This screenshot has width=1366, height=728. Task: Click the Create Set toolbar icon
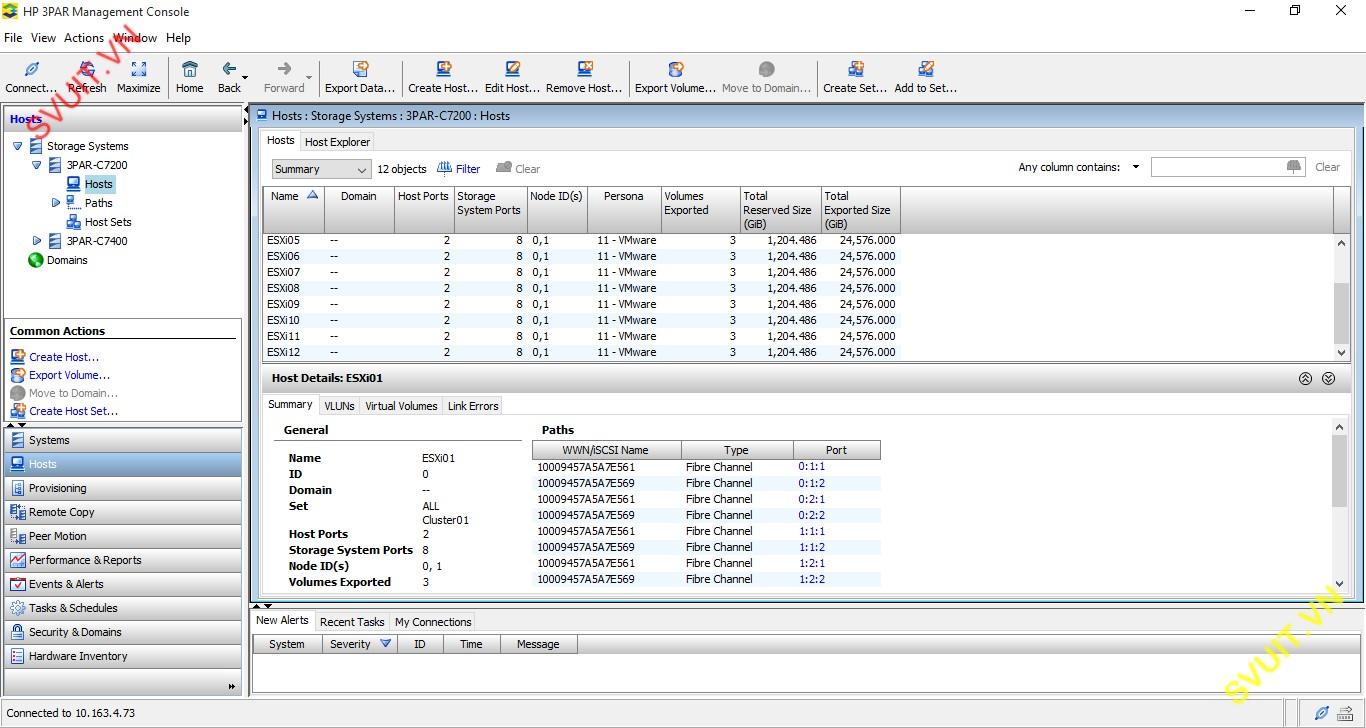tap(855, 69)
